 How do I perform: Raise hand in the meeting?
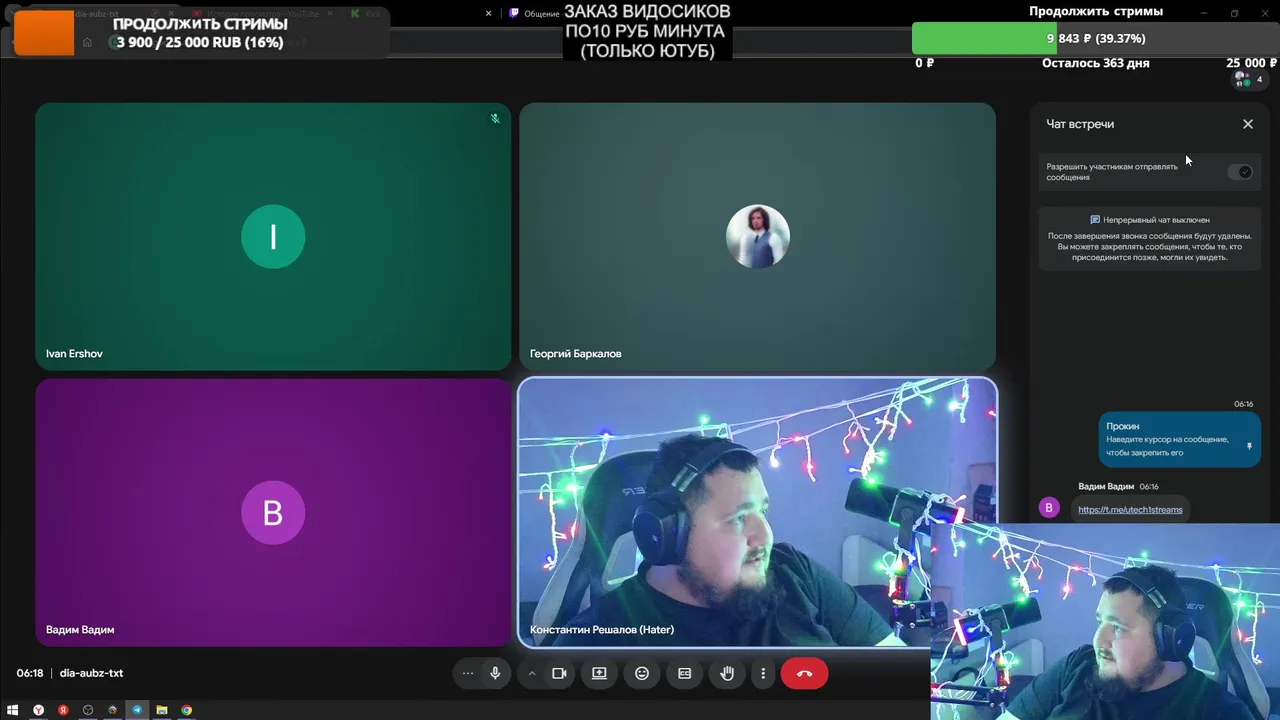pyautogui.click(x=727, y=673)
